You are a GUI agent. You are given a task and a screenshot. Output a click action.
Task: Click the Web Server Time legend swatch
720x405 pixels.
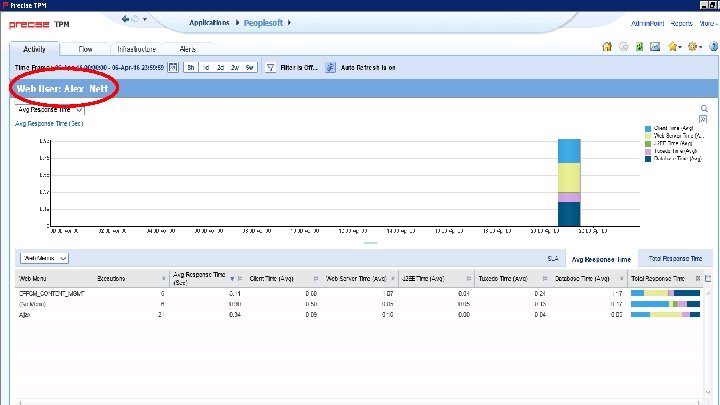coord(648,136)
